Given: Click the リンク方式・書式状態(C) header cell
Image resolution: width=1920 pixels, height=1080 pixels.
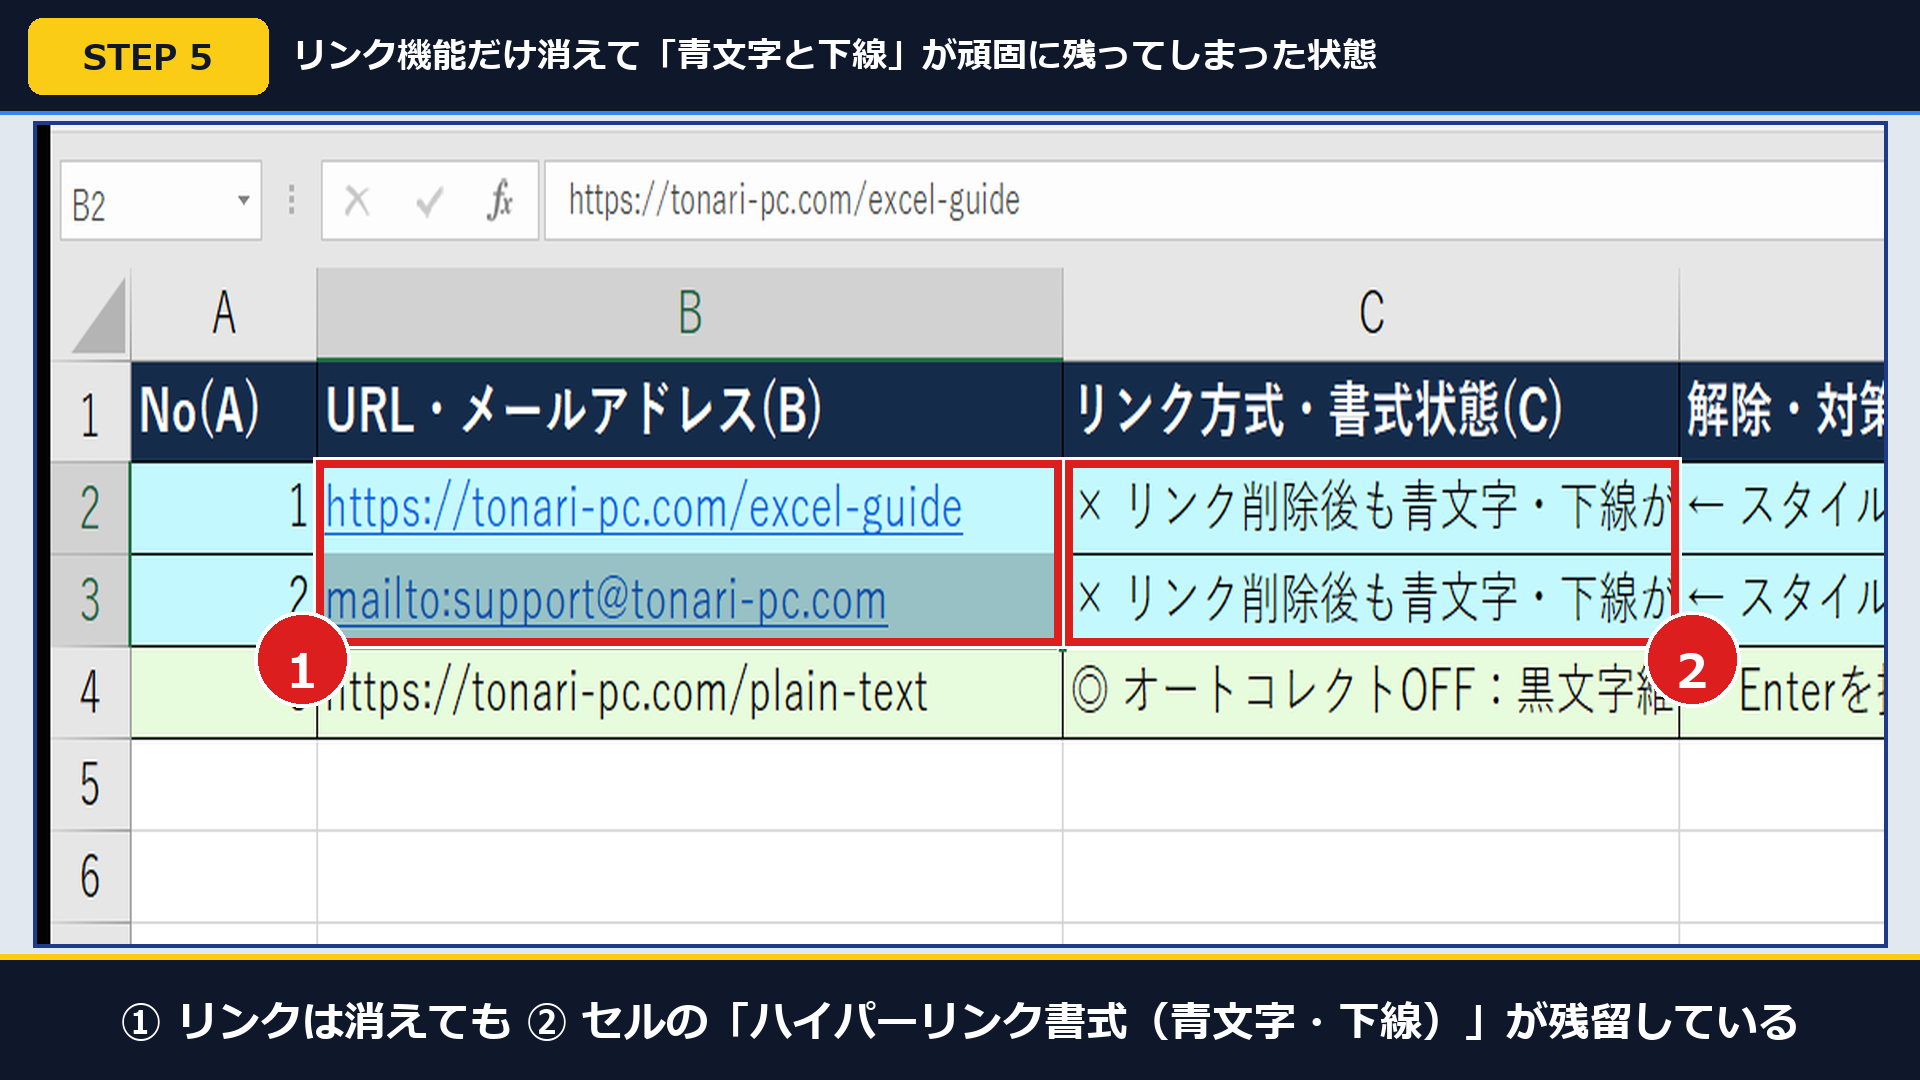Looking at the screenshot, I should pos(1371,411).
